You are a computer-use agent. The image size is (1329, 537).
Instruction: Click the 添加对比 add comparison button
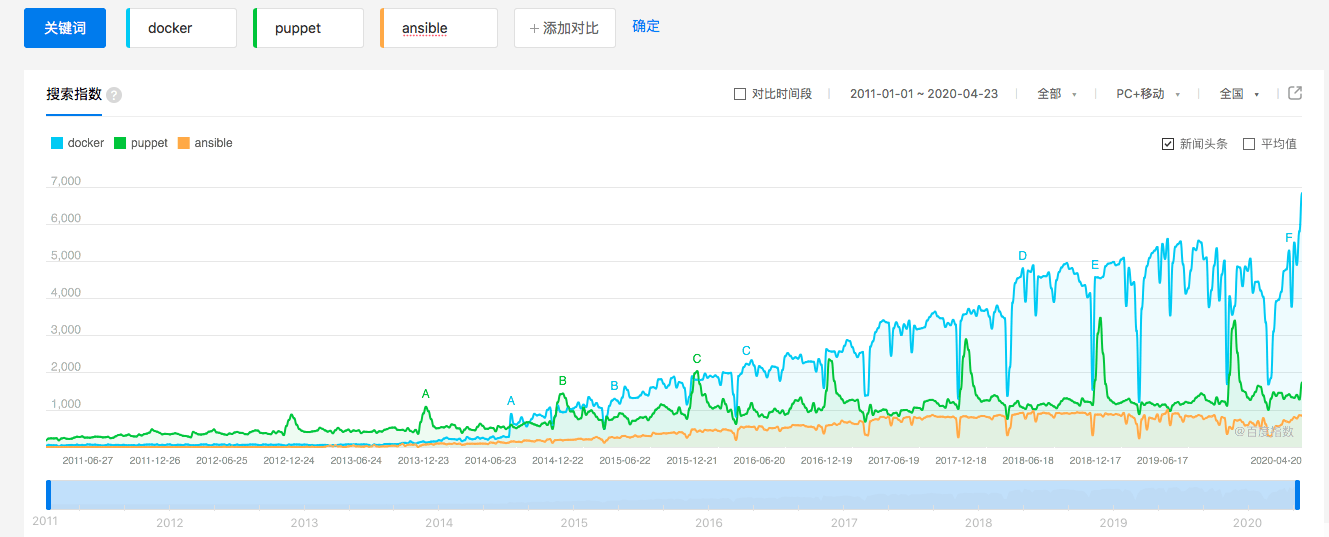click(x=565, y=28)
